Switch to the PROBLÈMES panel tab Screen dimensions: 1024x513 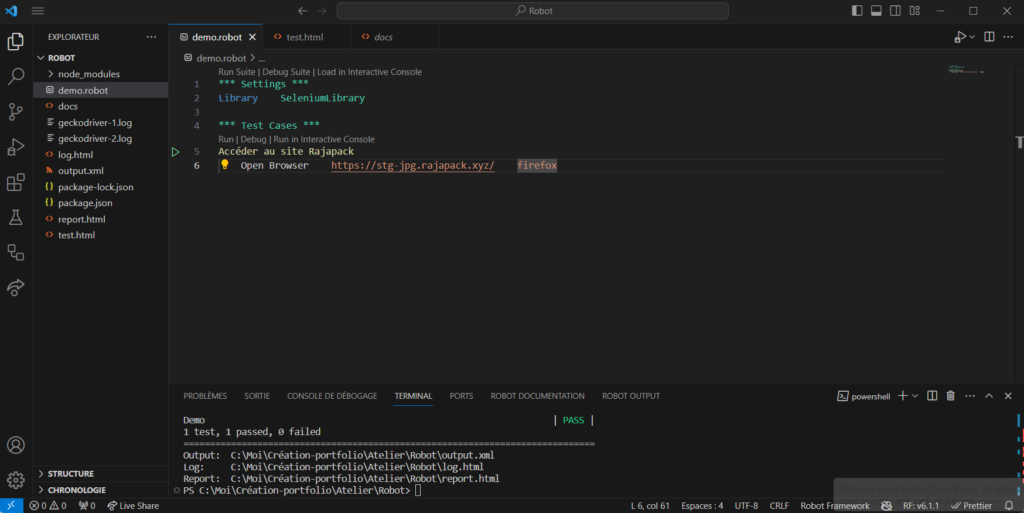click(205, 396)
